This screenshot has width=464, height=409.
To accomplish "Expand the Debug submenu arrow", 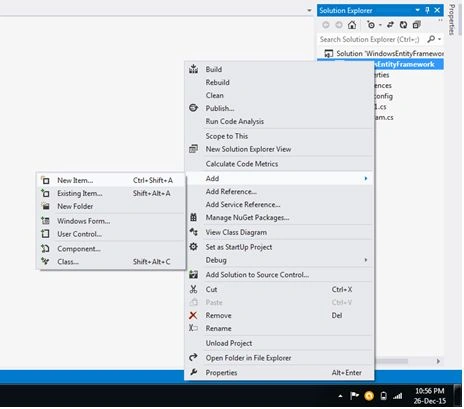I will [x=366, y=260].
